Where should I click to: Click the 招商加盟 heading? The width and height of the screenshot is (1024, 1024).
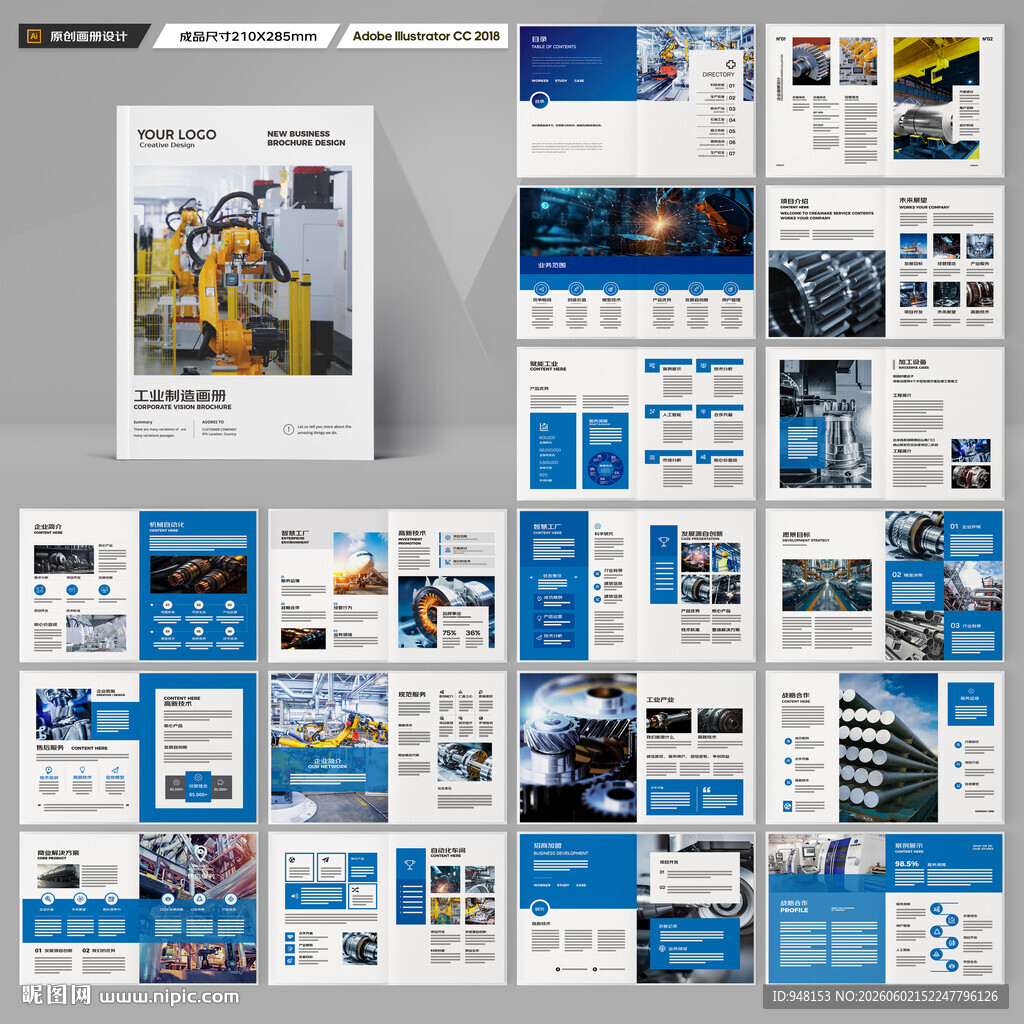pyautogui.click(x=547, y=845)
